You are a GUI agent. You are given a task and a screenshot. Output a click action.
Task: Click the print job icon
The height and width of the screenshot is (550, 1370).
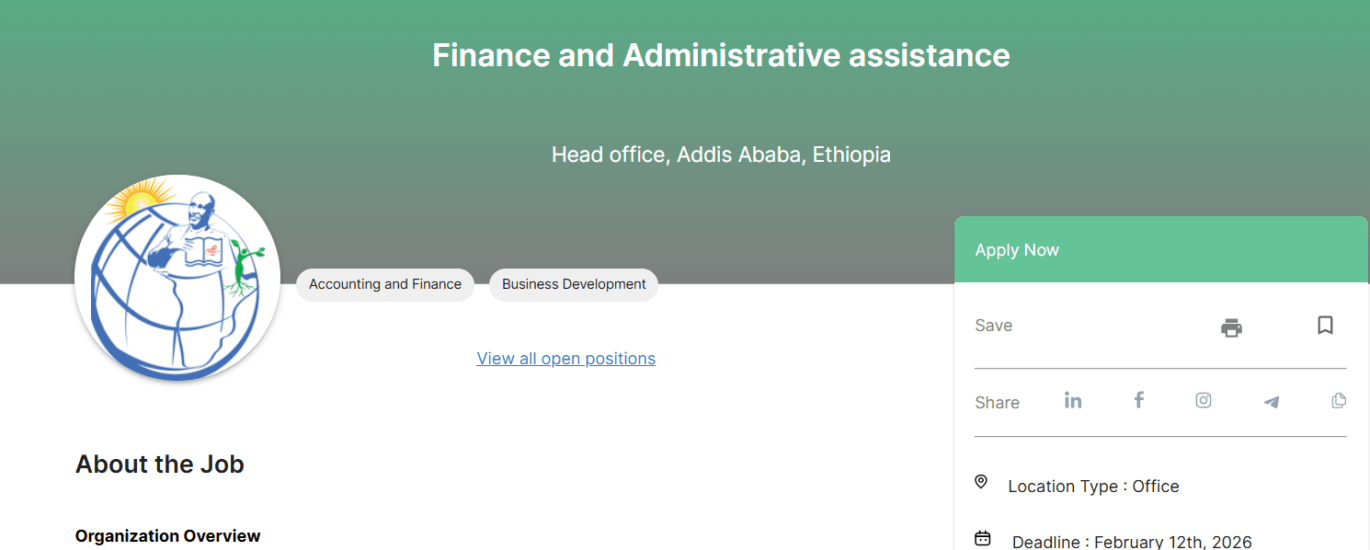point(1231,327)
